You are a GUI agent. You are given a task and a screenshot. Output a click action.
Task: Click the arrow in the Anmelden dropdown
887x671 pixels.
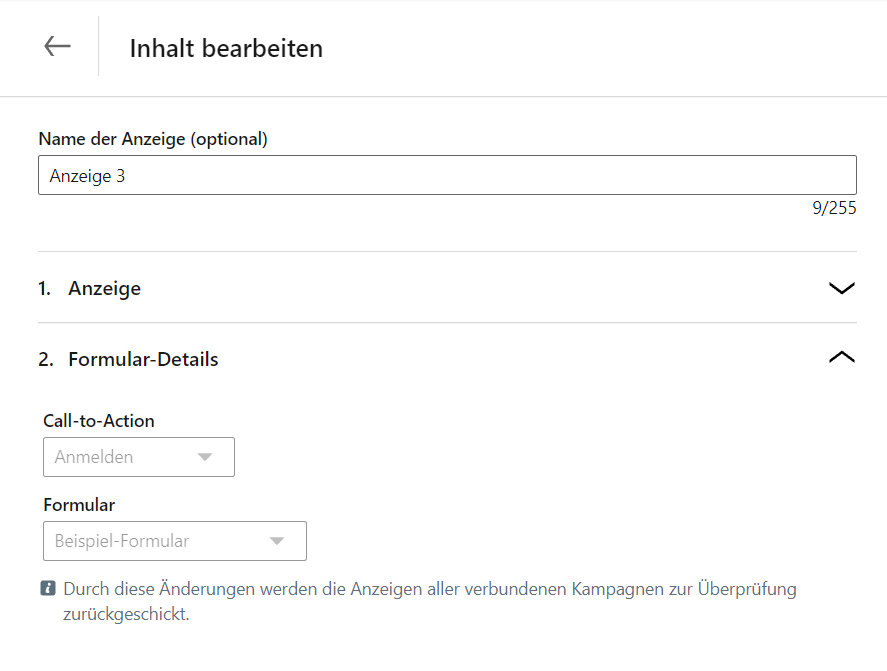205,457
